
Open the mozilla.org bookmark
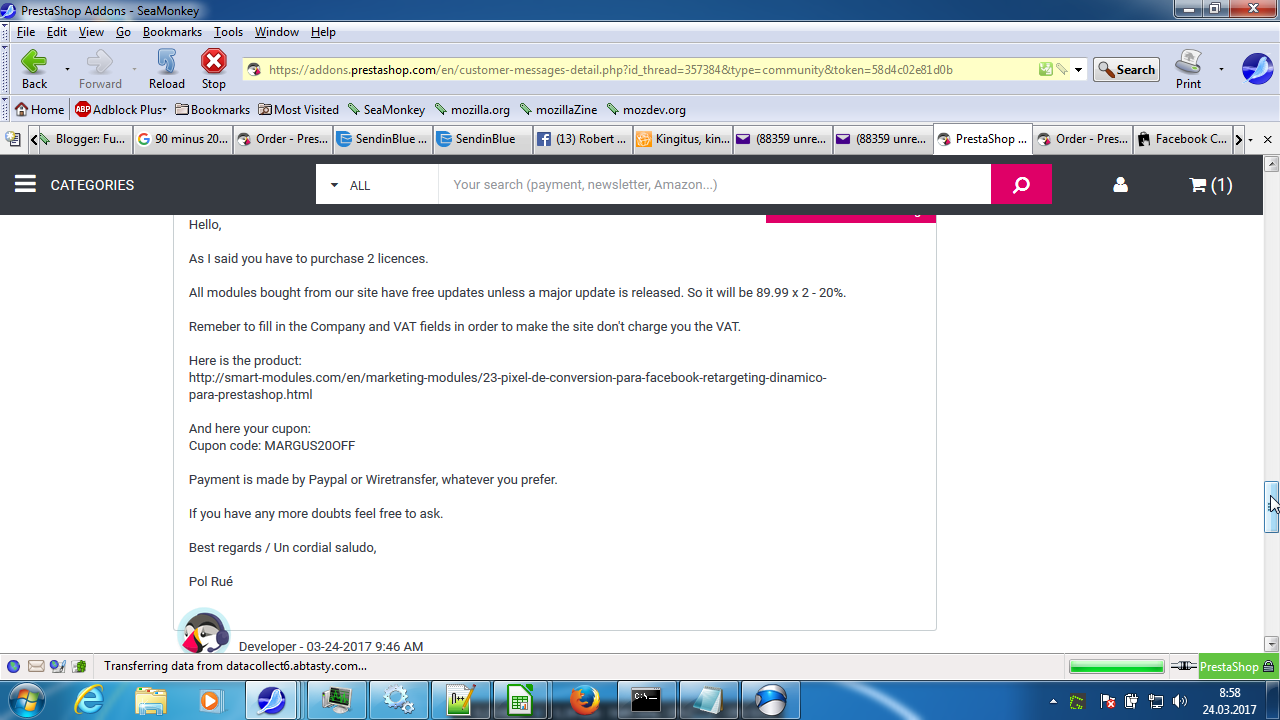(x=472, y=110)
